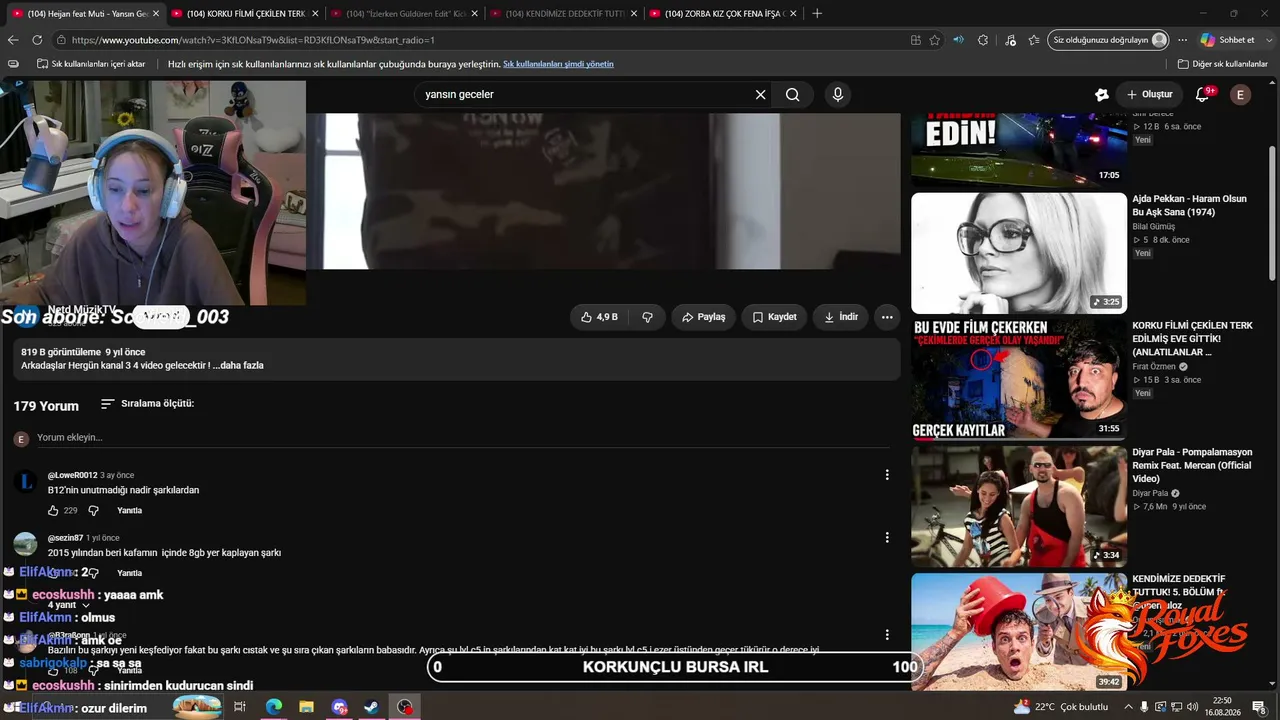Open the media control music-note icon
Viewport: 1280px width, 720px height.
point(1009,40)
